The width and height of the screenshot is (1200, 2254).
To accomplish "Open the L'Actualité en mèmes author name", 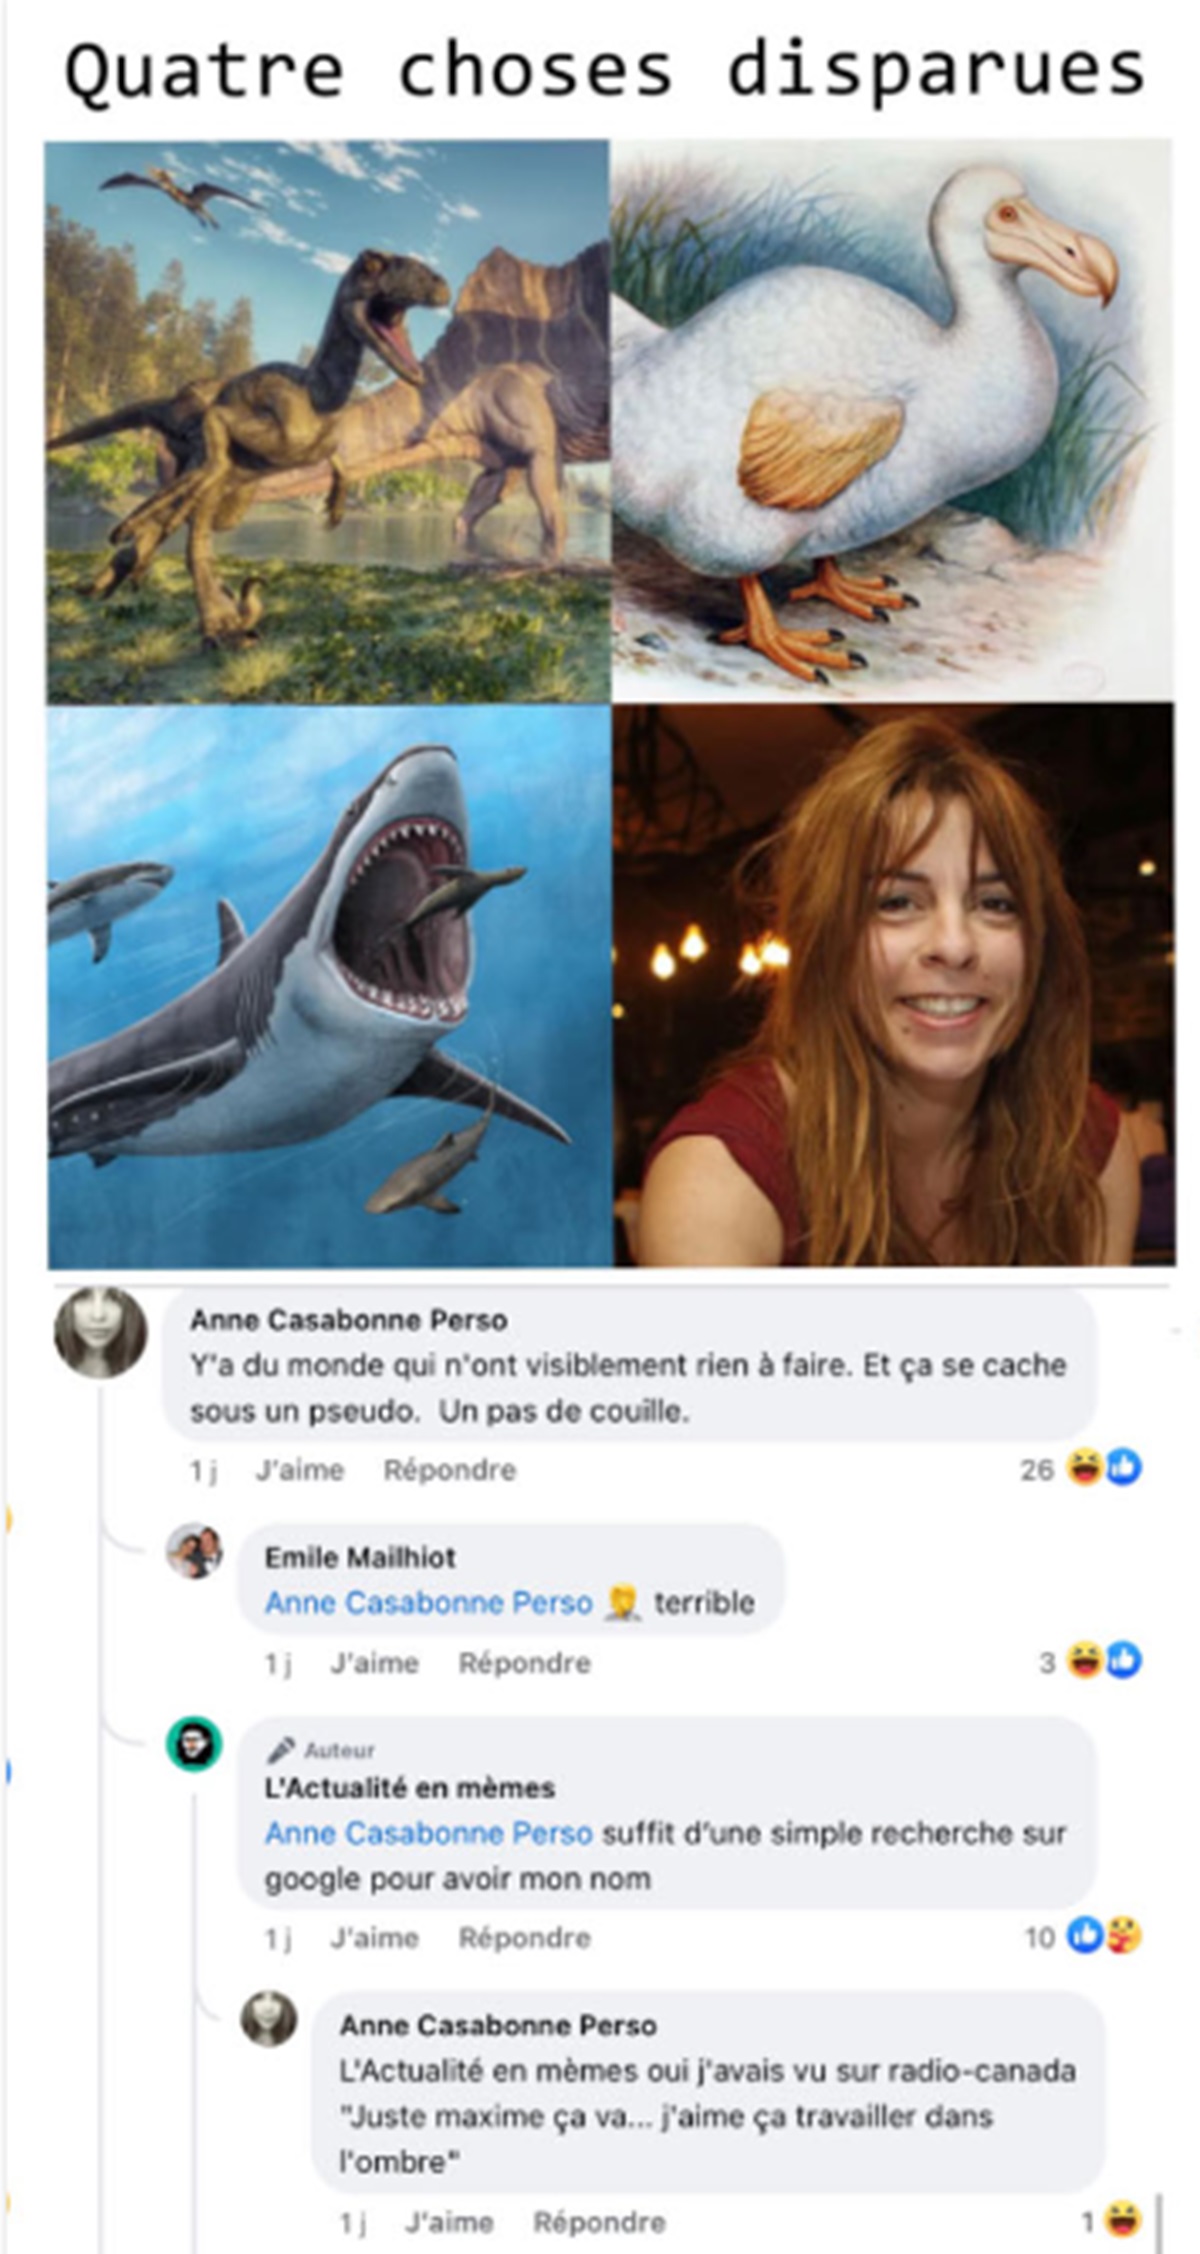I will point(409,1788).
